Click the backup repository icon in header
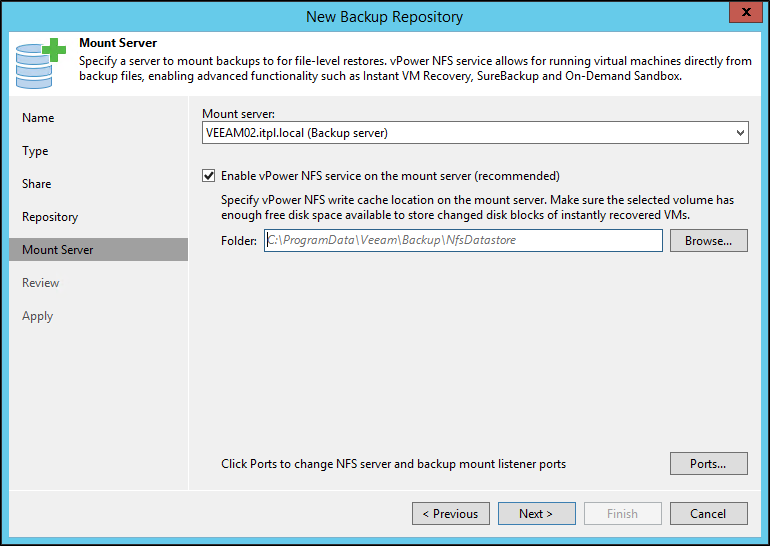 (x=40, y=62)
